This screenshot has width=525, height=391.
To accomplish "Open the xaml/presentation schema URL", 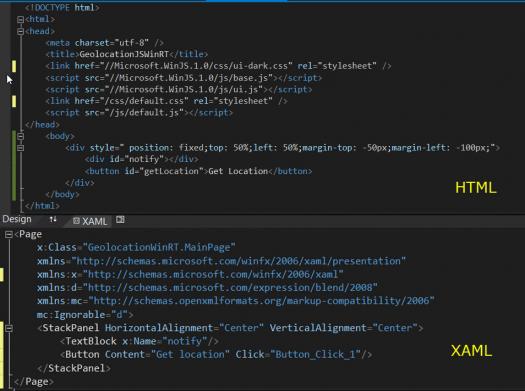I will coord(239,261).
